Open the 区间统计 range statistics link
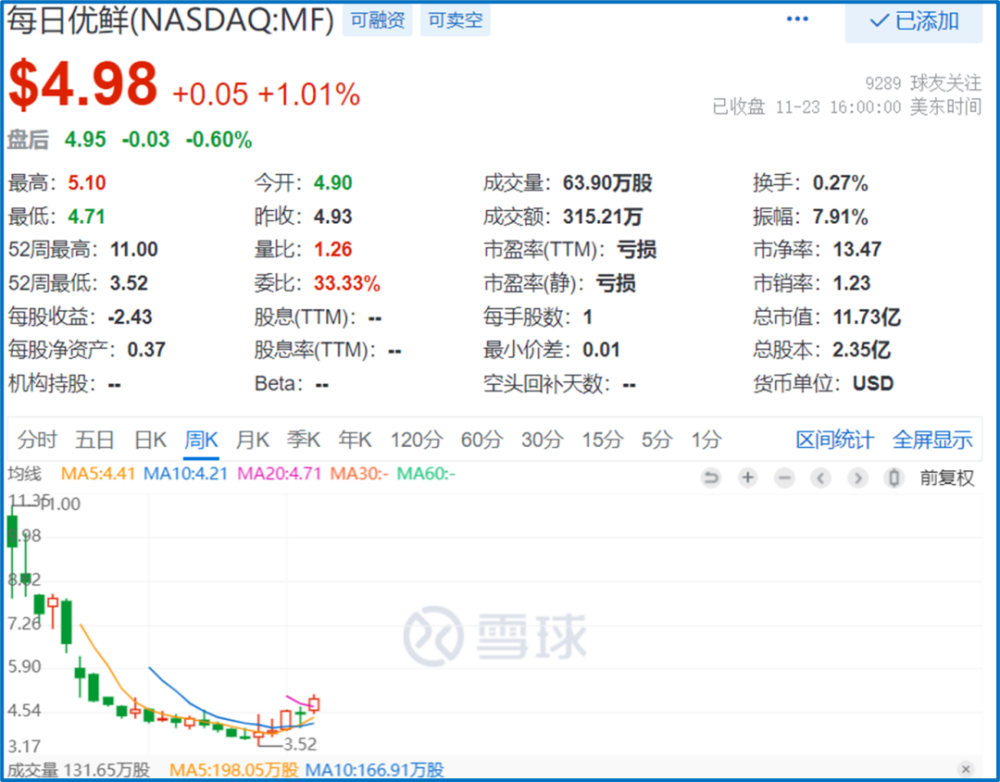 [834, 439]
